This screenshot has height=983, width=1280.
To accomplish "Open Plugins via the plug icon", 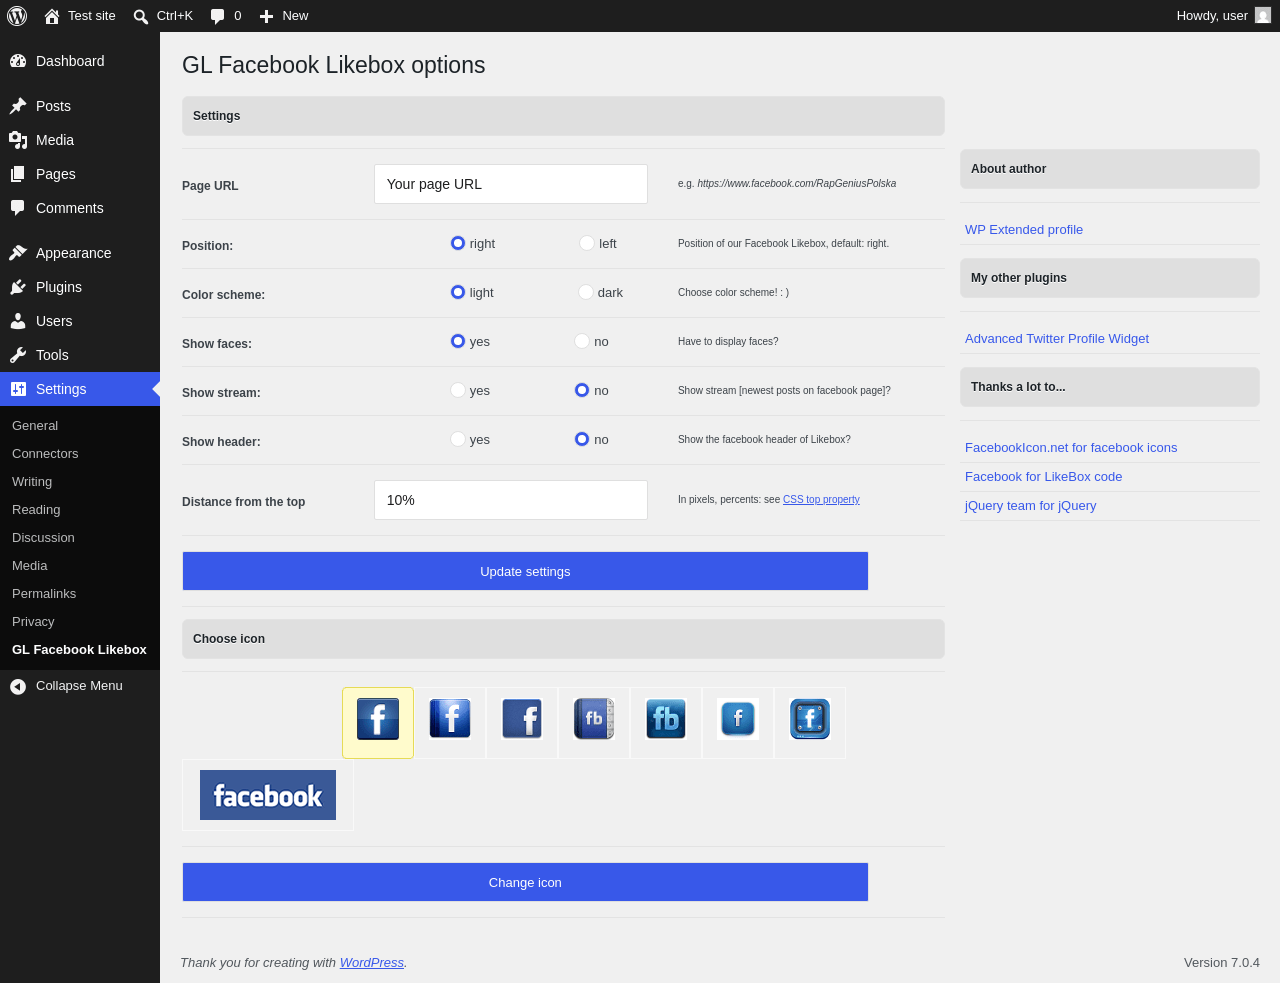I will (18, 287).
